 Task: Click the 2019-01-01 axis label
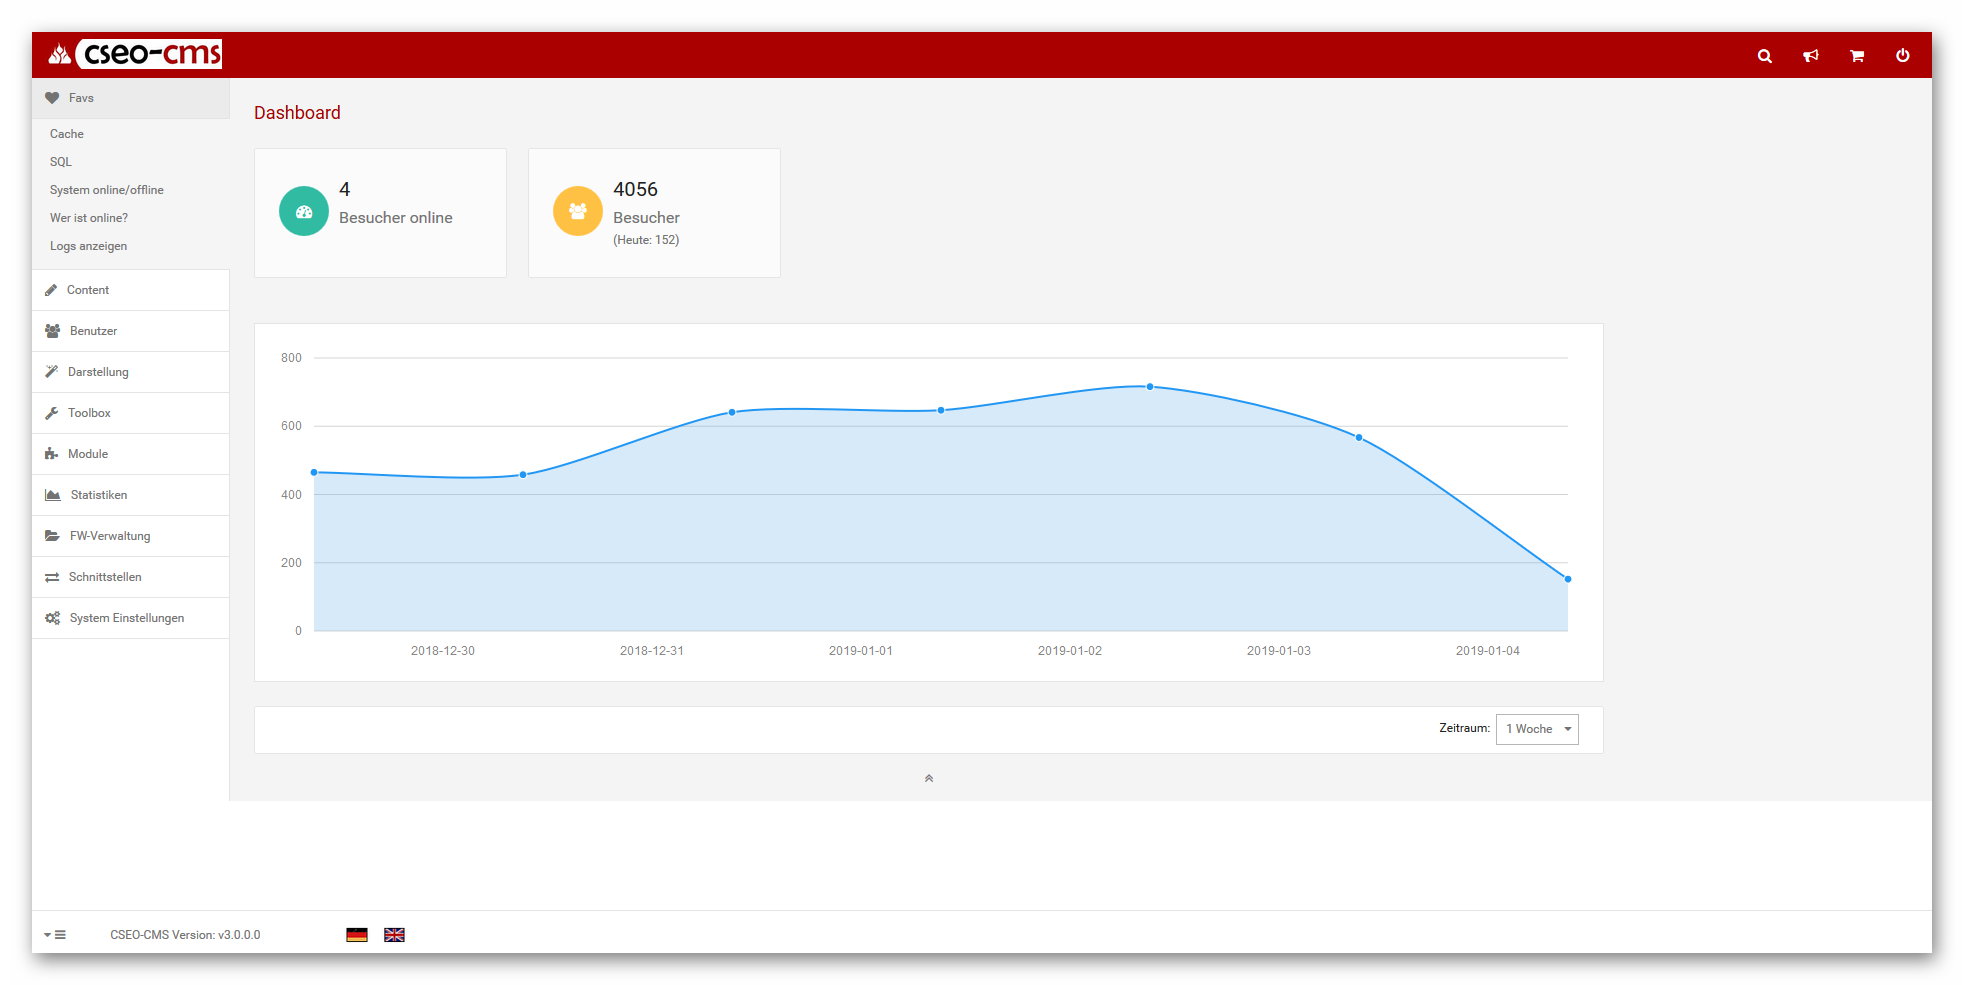click(x=861, y=651)
